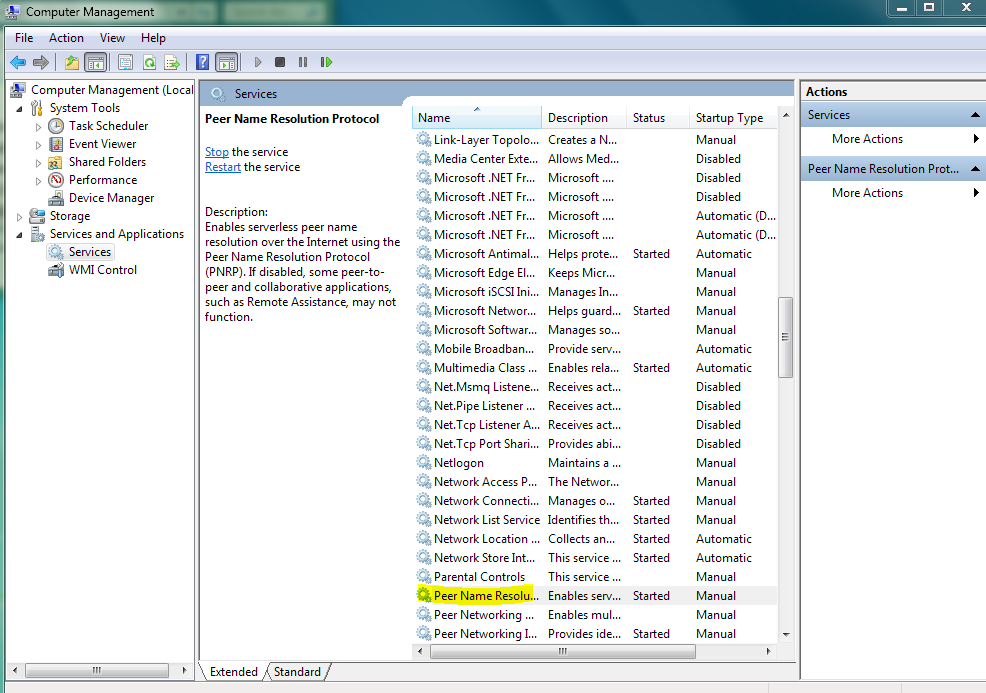Viewport: 986px width, 693px height.
Task: Open Help via blue question mark icon
Action: pyautogui.click(x=202, y=62)
